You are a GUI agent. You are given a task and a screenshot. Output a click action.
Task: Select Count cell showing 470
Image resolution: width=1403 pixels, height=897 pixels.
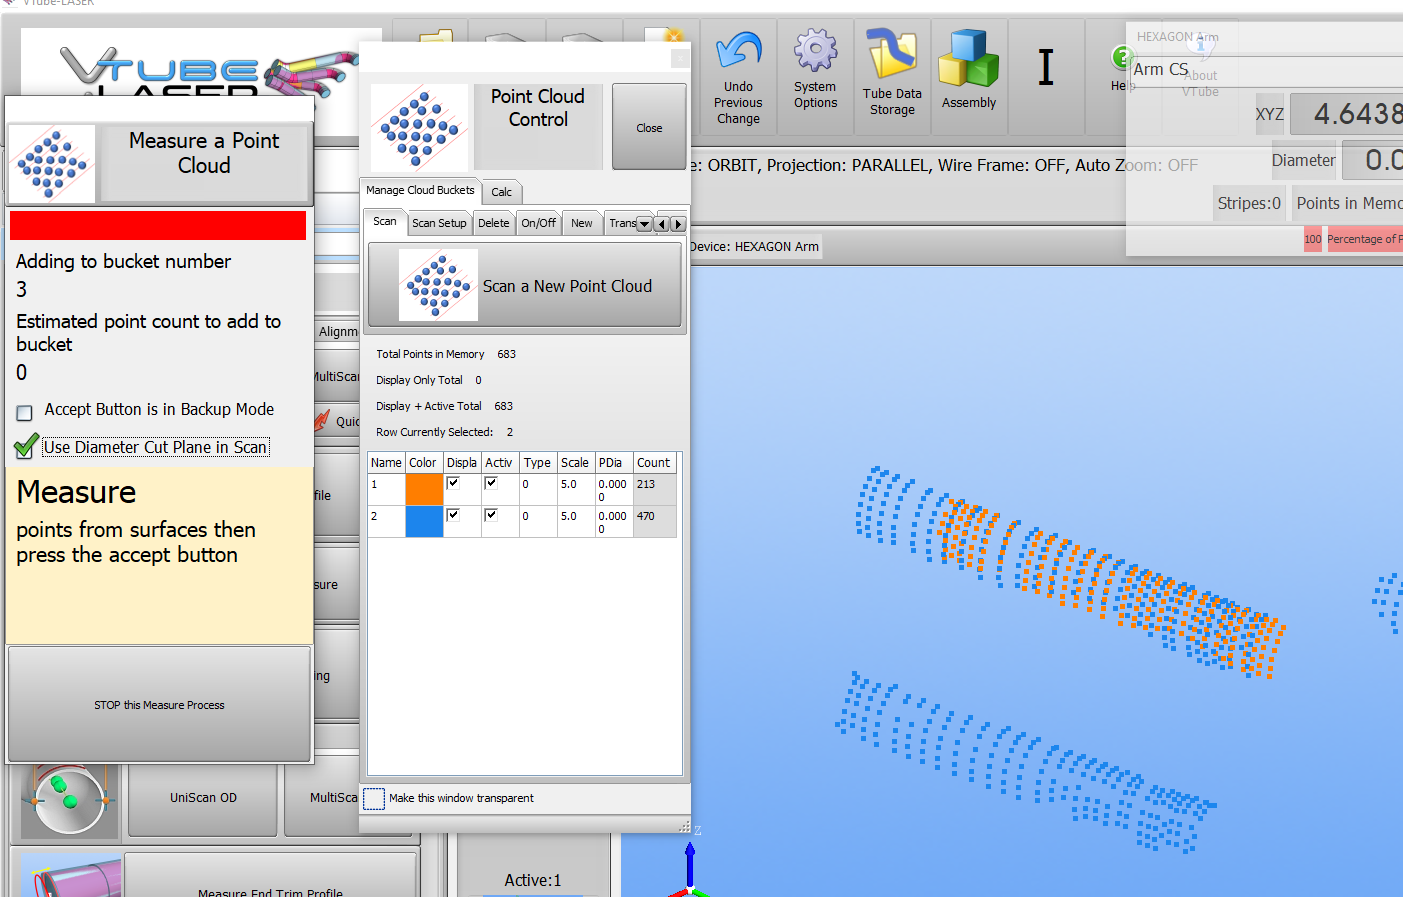(x=654, y=521)
